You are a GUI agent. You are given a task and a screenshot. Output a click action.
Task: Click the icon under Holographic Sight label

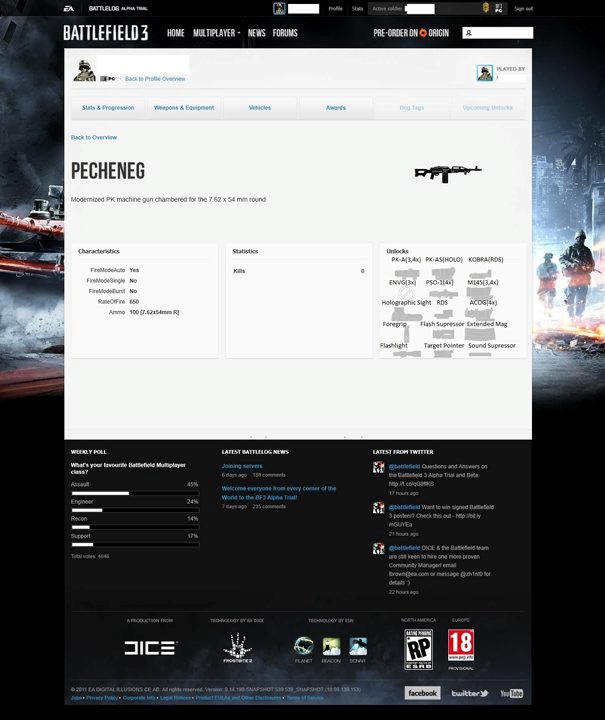point(406,314)
